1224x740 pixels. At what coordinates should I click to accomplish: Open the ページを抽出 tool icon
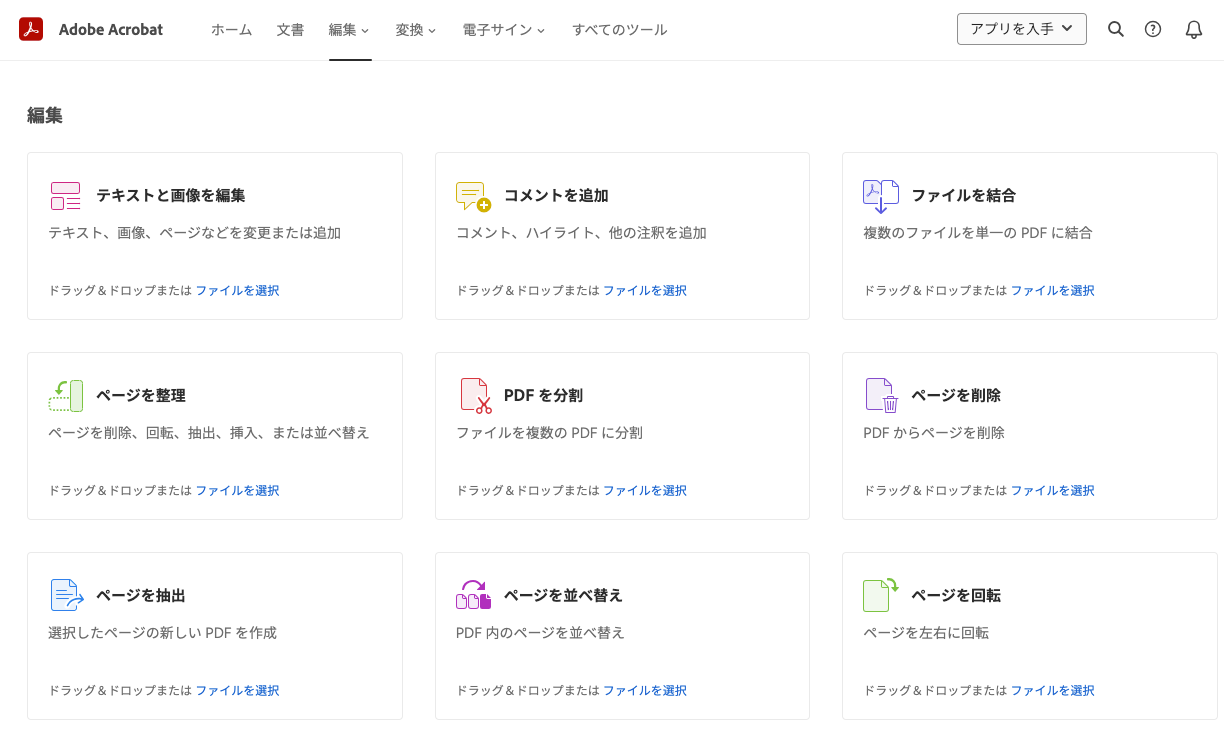(x=65, y=595)
